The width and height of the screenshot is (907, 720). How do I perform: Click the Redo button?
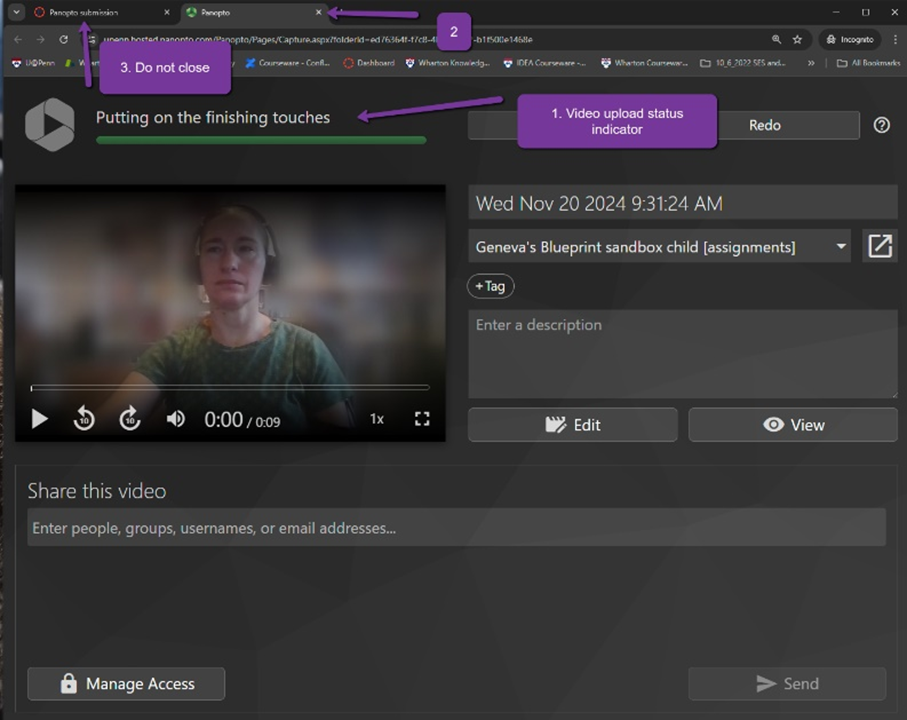pyautogui.click(x=765, y=125)
